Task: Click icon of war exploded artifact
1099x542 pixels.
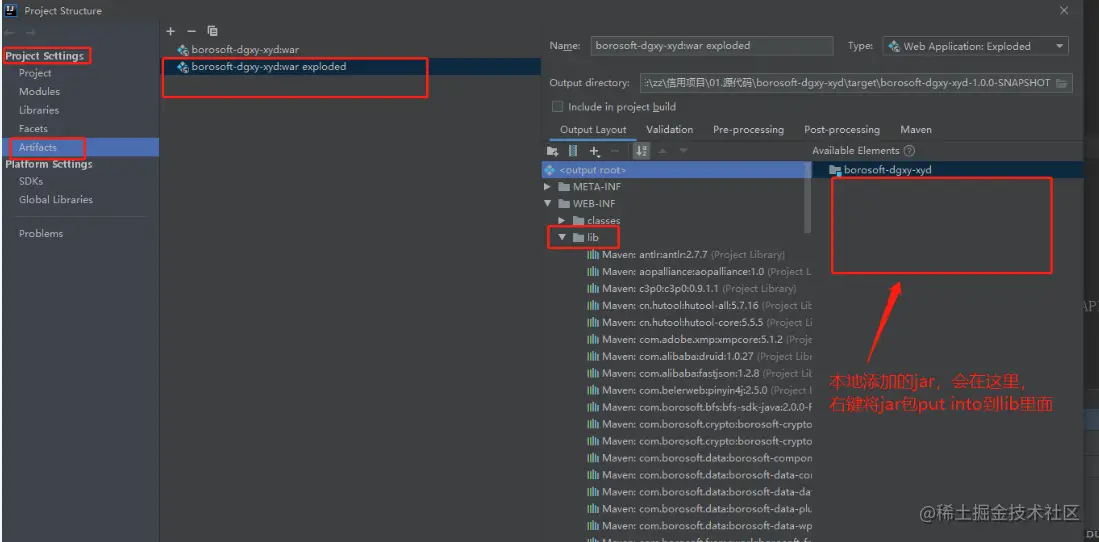Action: point(183,67)
